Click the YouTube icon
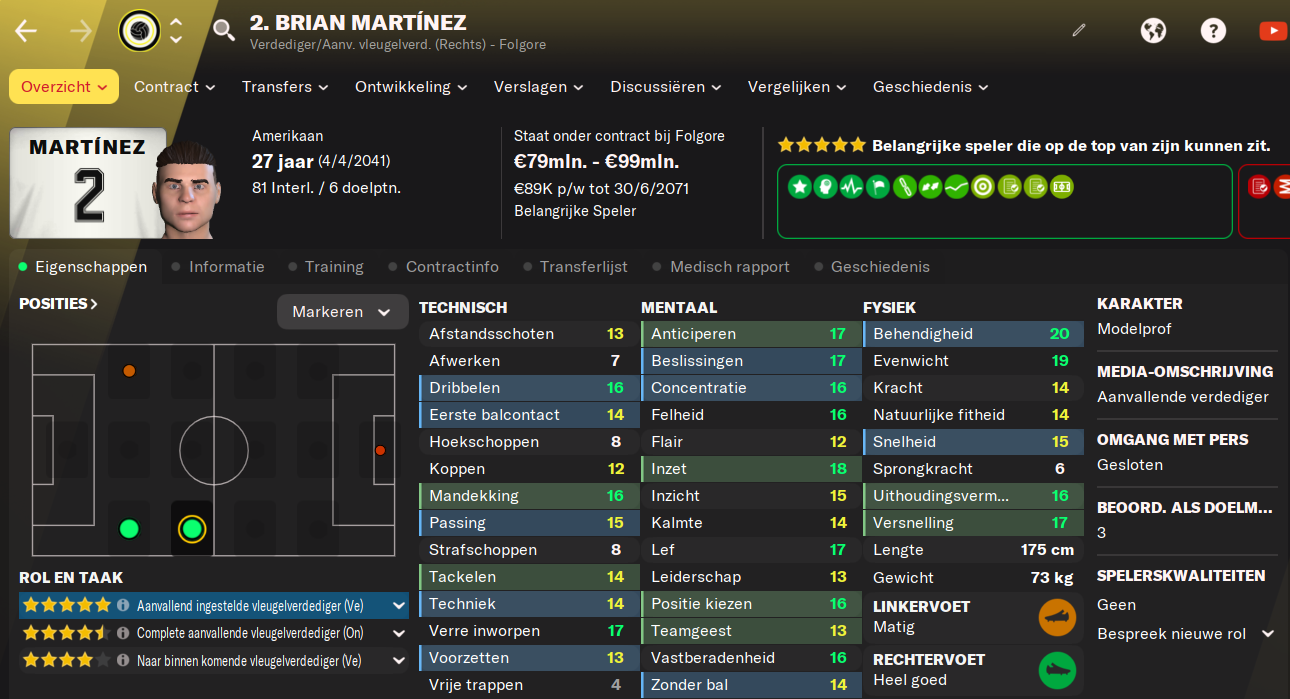The width and height of the screenshot is (1290, 699). pyautogui.click(x=1273, y=31)
